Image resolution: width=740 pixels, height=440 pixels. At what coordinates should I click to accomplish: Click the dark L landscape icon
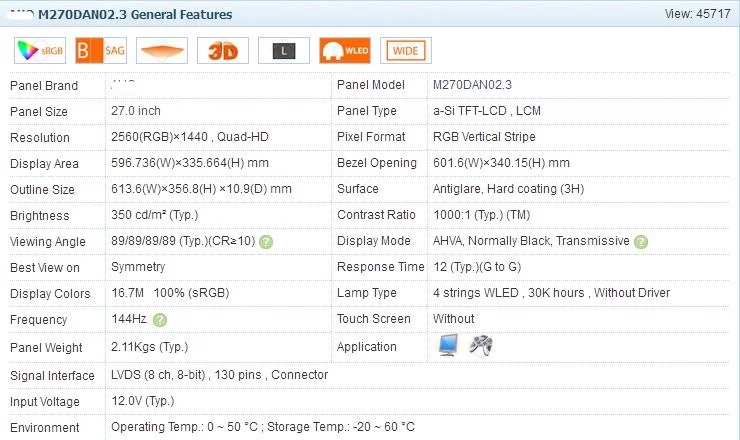[x=283, y=51]
